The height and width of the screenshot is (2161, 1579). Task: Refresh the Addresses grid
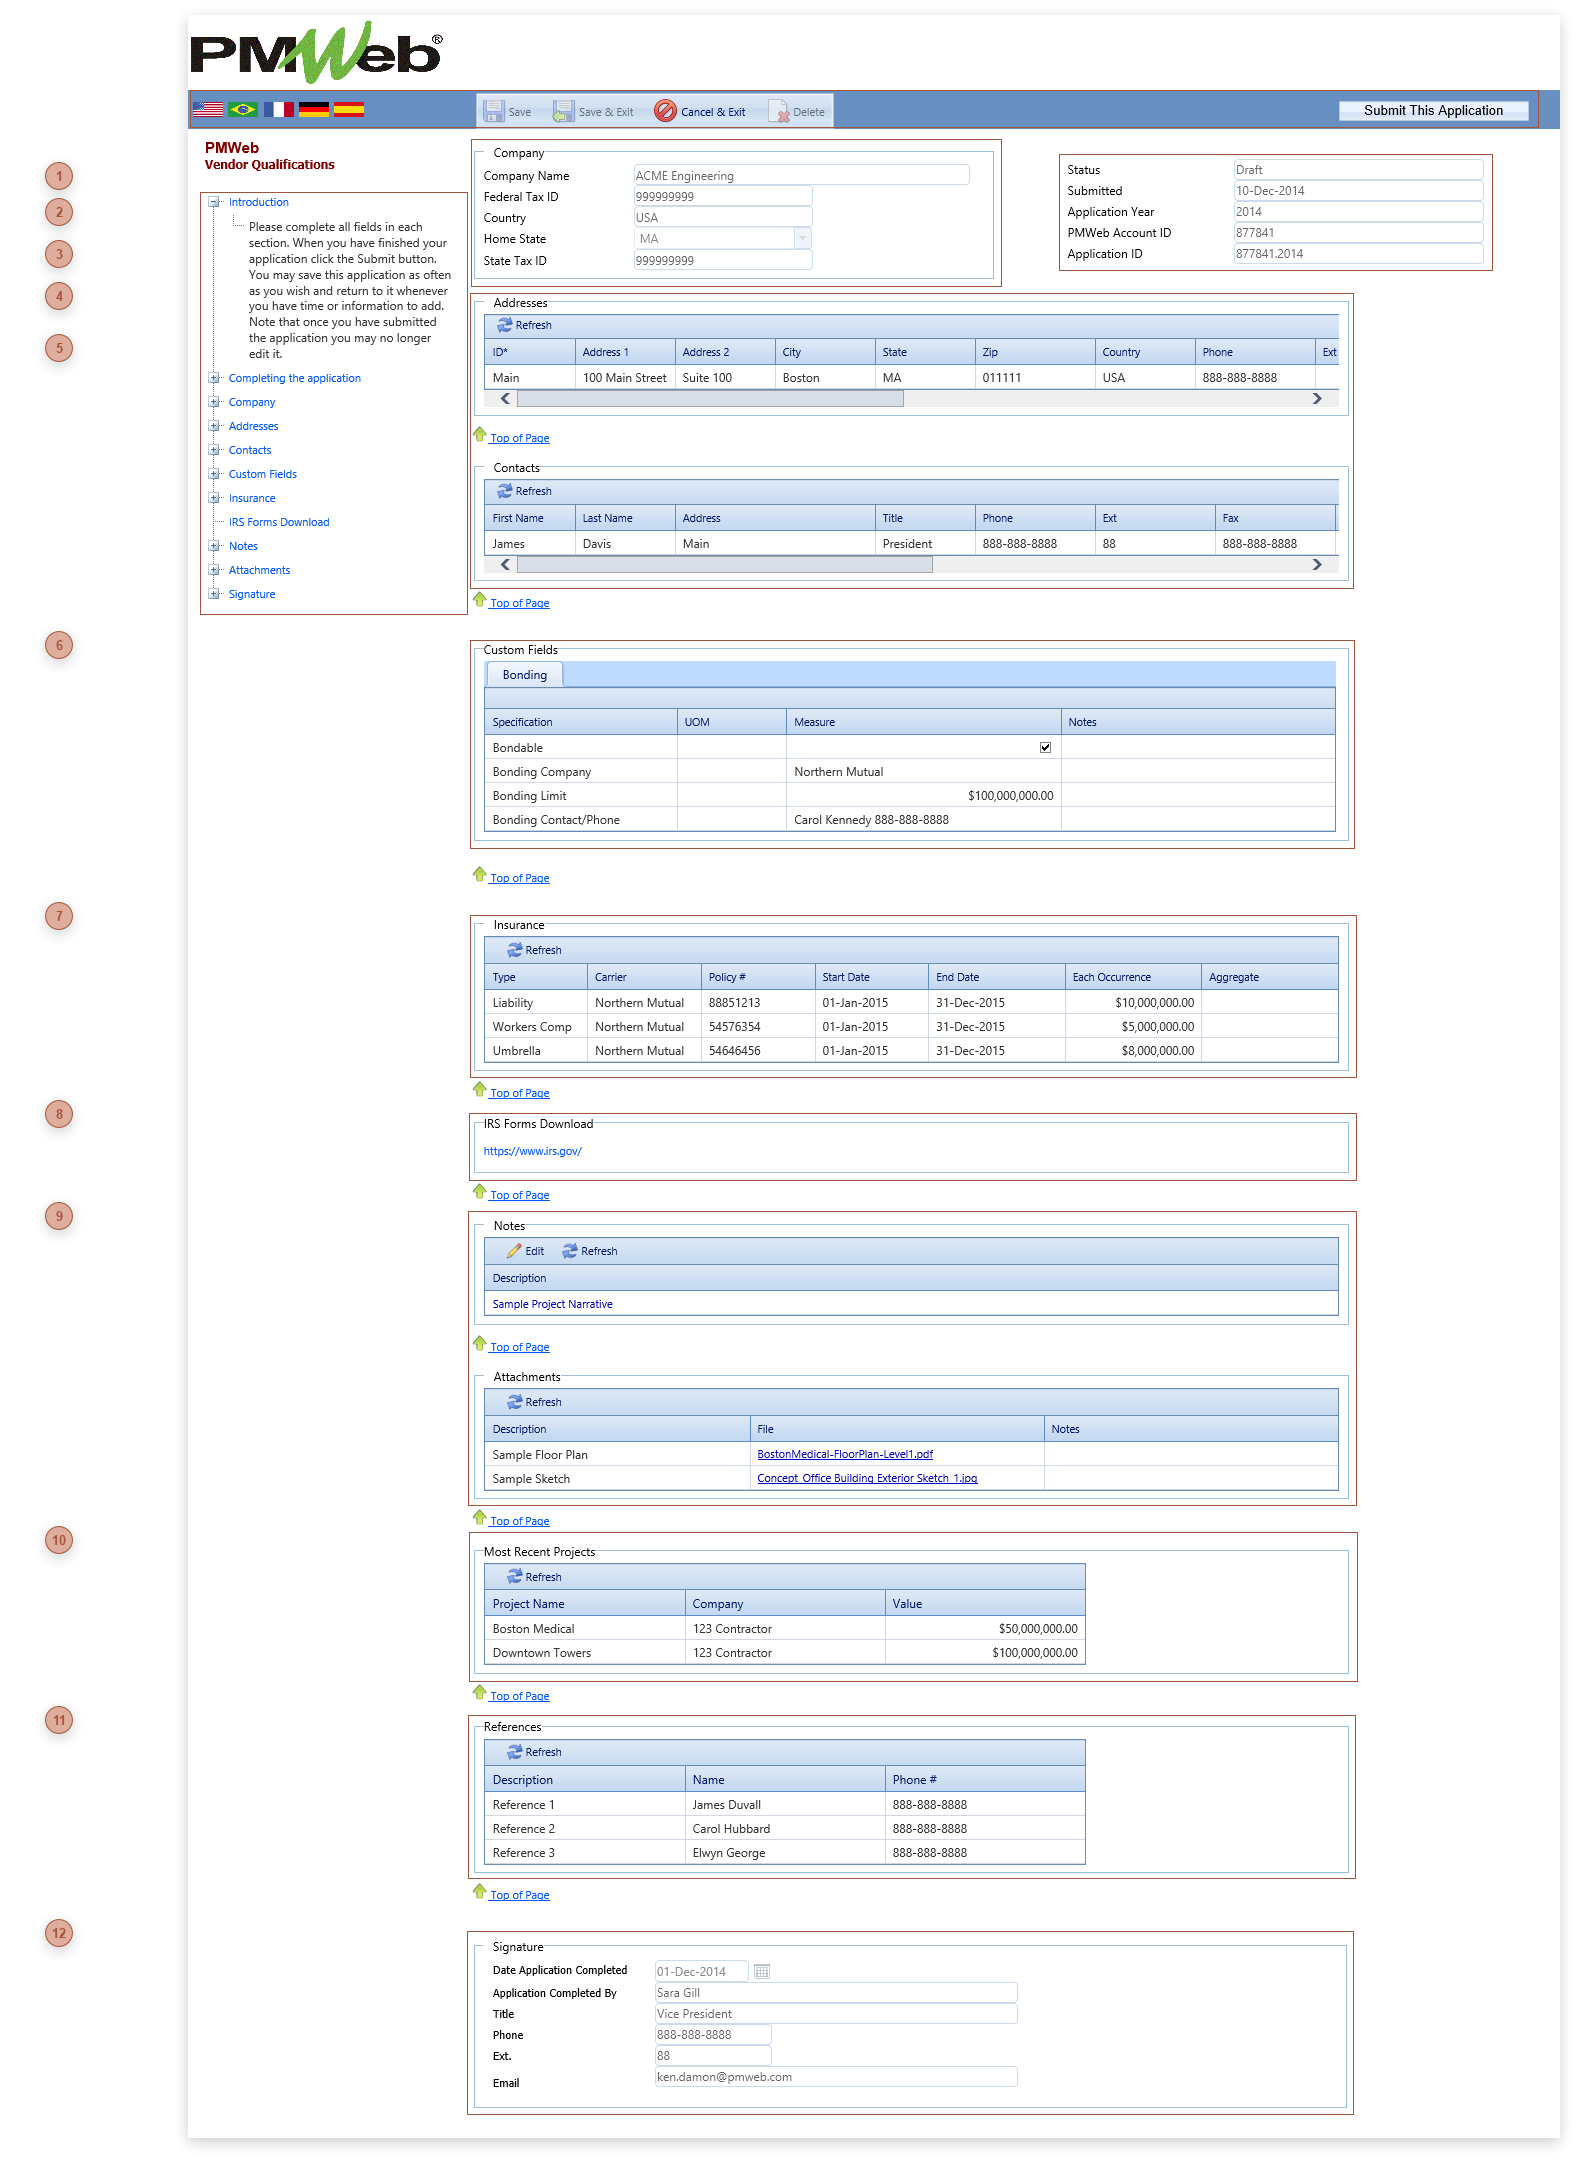pyautogui.click(x=524, y=325)
